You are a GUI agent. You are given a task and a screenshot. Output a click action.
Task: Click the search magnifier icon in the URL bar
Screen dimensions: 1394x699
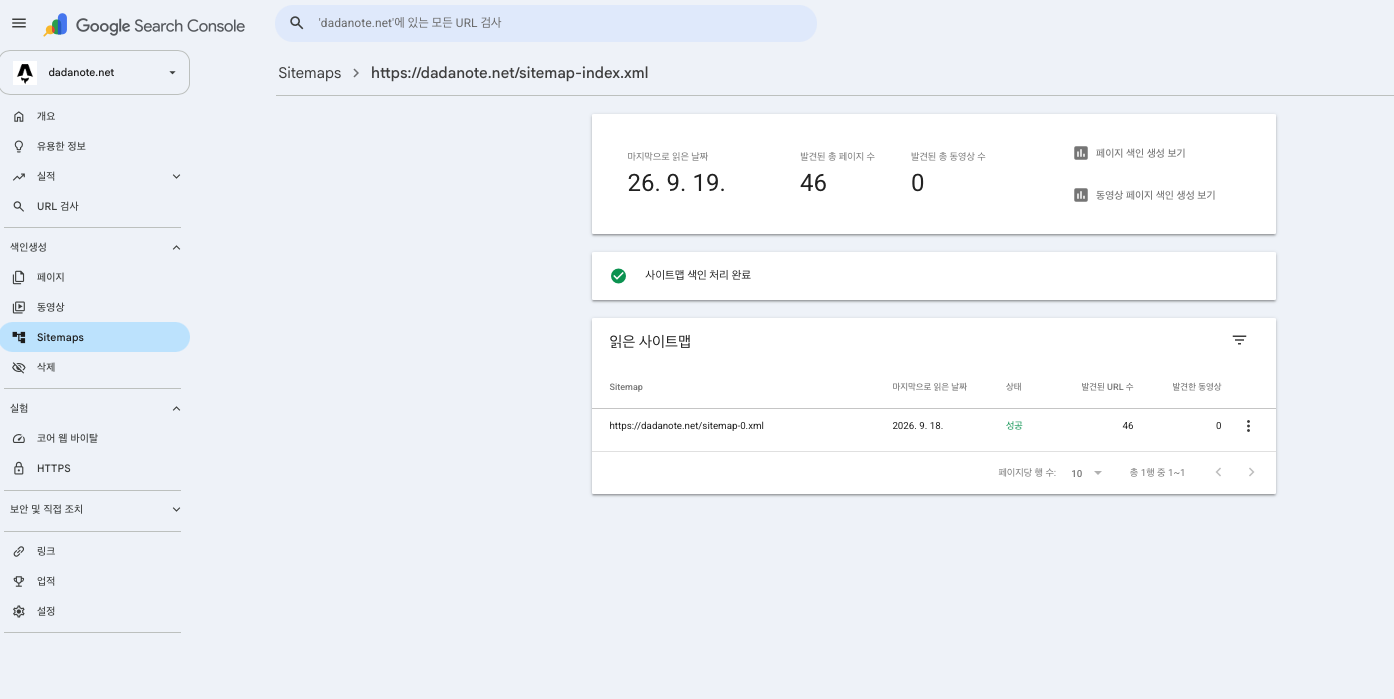pyautogui.click(x=296, y=22)
